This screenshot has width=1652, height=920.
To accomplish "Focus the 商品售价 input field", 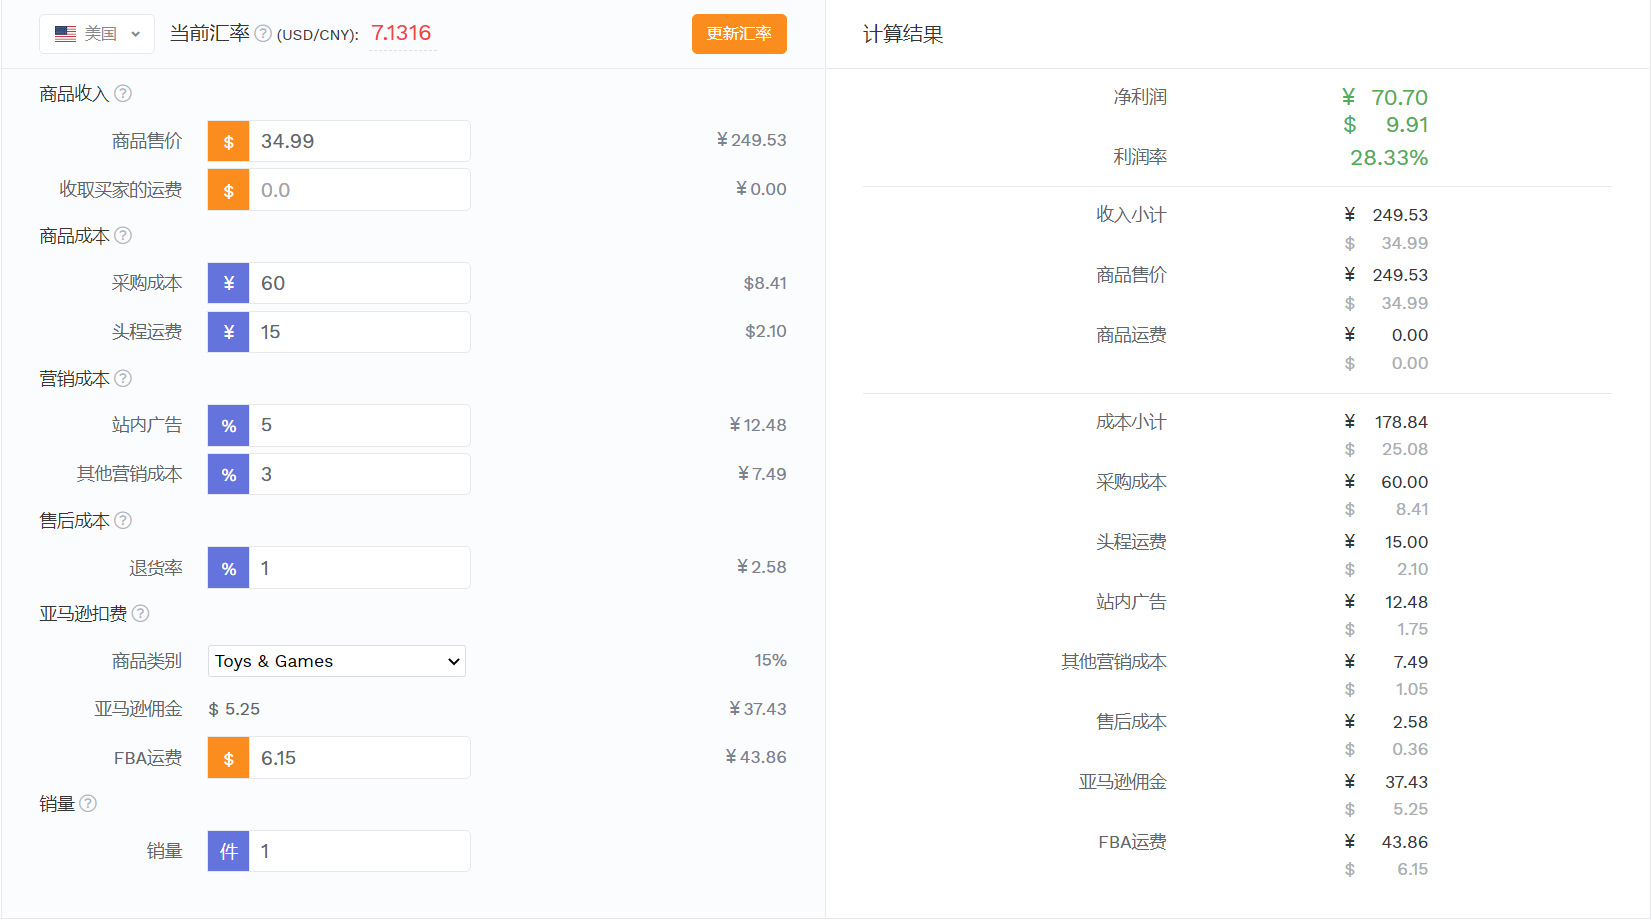I will pyautogui.click(x=359, y=141).
